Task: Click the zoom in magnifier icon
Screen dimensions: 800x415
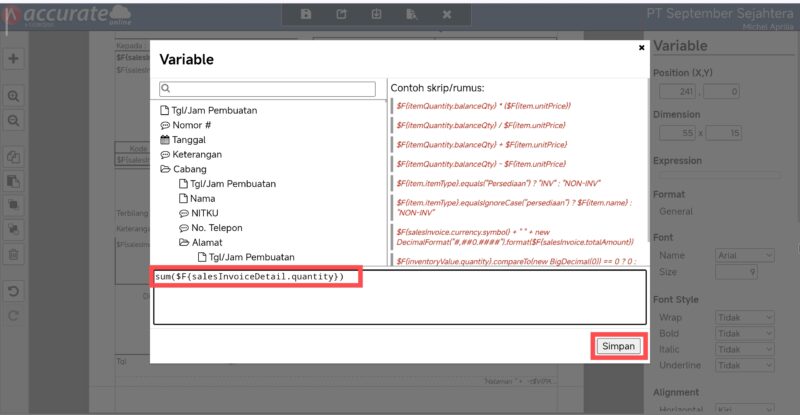Action: point(14,96)
